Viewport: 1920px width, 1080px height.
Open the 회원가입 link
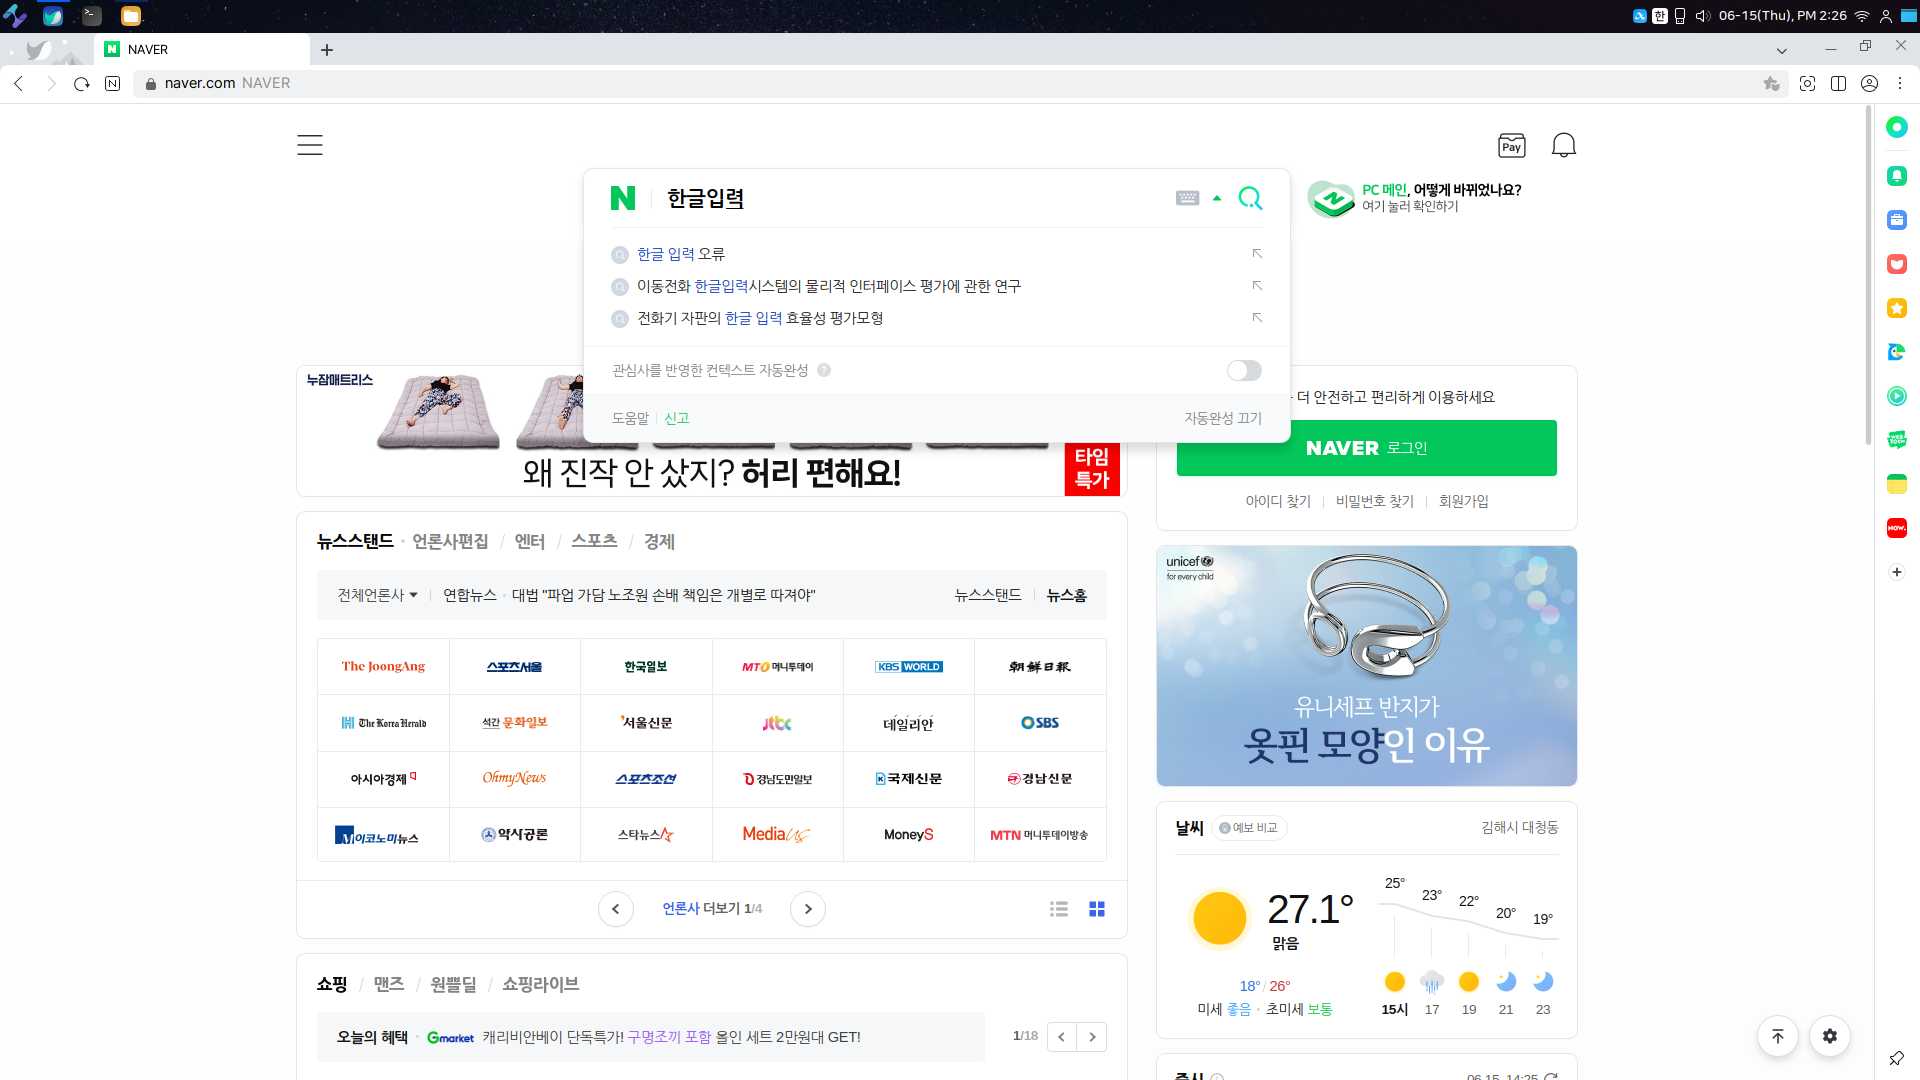coord(1463,501)
